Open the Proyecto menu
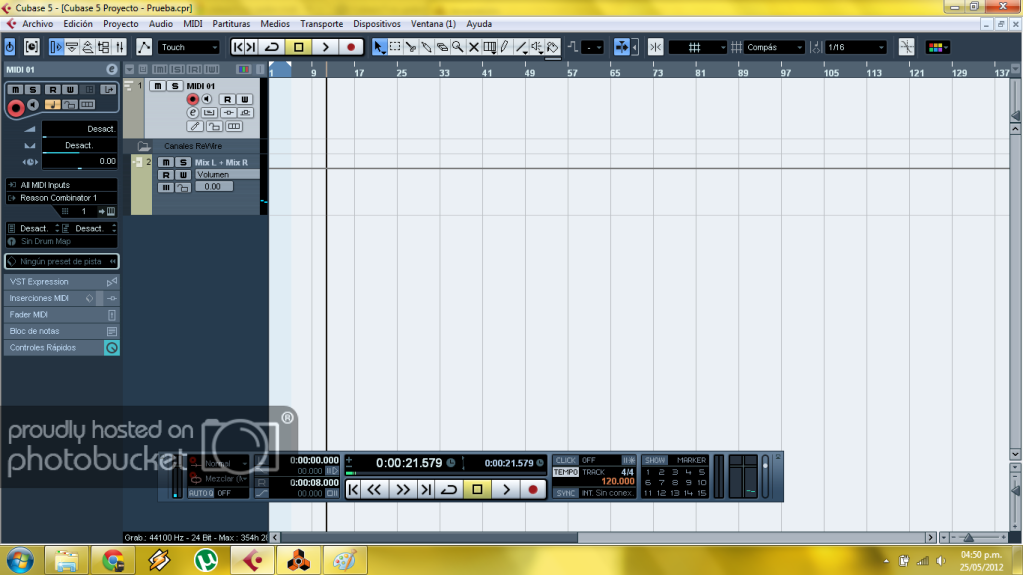Viewport: 1023px width, 575px height. 121,23
